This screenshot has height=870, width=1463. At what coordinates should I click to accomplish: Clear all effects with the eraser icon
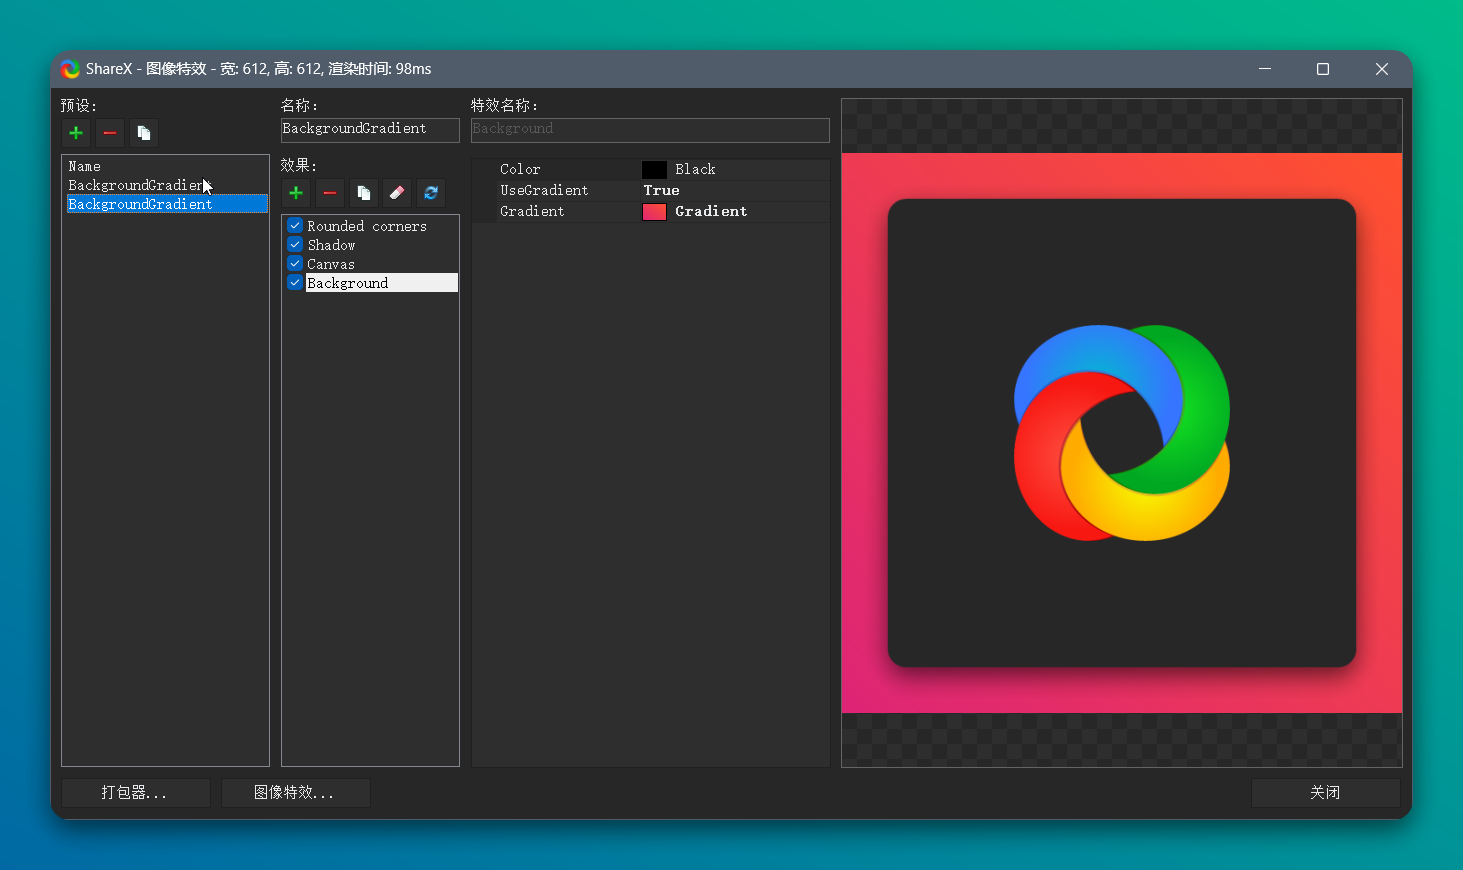click(397, 193)
